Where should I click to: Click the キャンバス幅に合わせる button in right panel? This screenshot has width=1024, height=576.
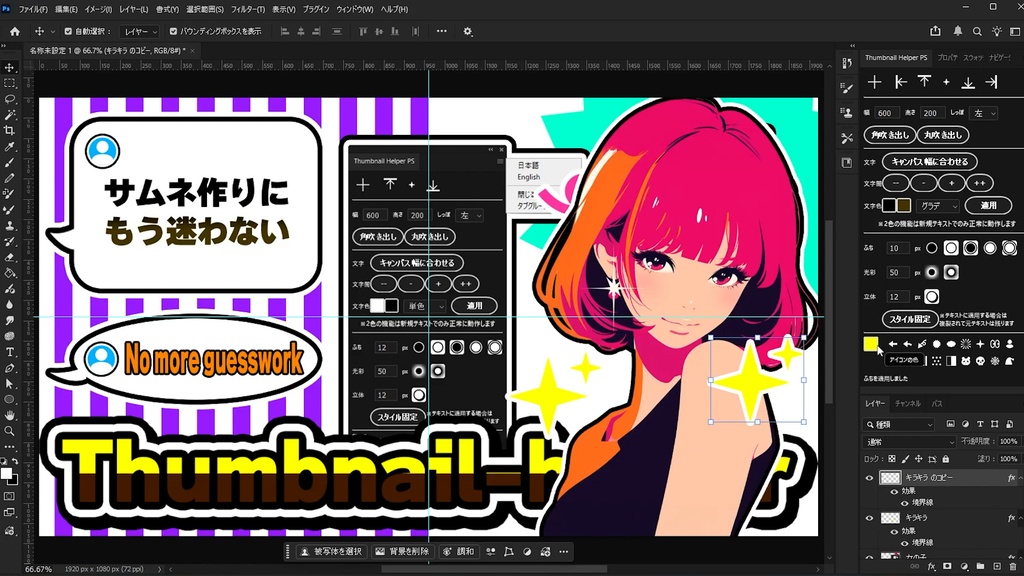pos(929,161)
